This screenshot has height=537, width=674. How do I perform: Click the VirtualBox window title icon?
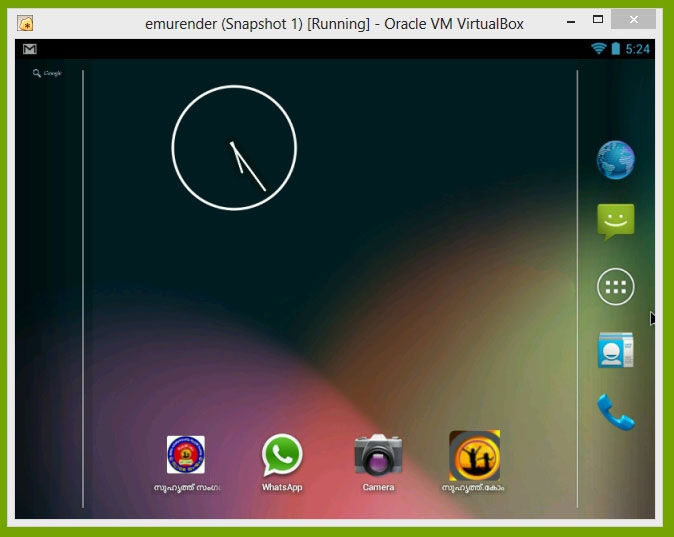(x=25, y=23)
